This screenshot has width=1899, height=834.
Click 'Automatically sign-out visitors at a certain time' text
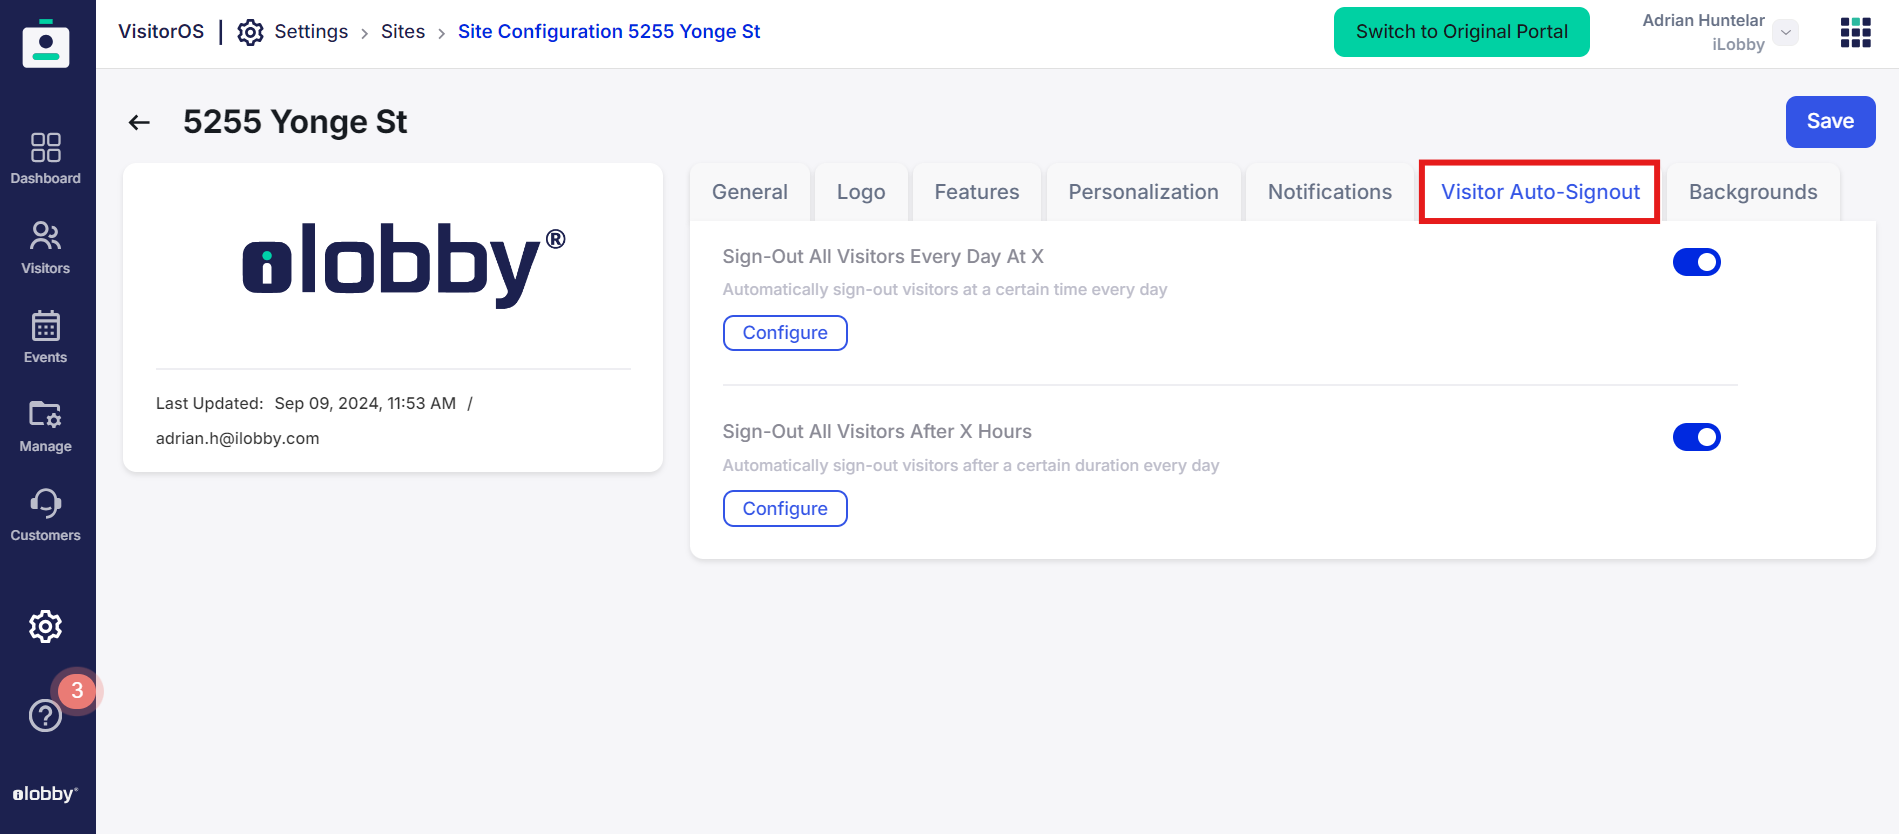945,289
